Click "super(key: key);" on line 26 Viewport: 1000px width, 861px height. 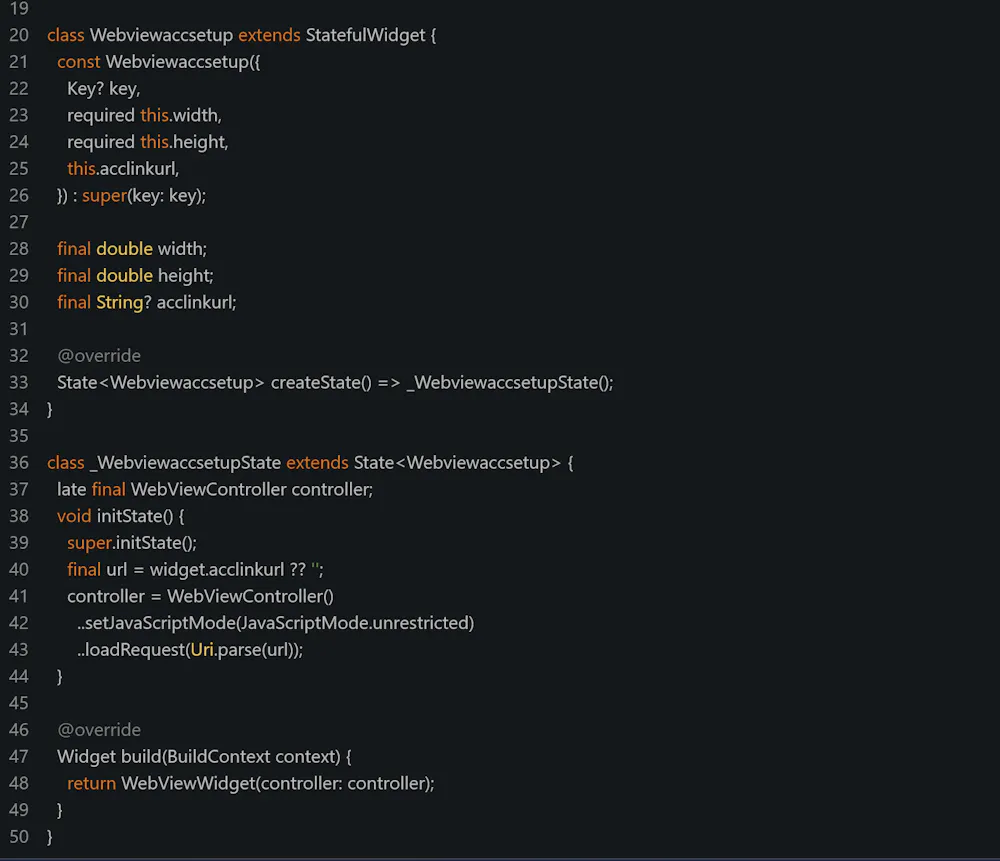pos(144,196)
